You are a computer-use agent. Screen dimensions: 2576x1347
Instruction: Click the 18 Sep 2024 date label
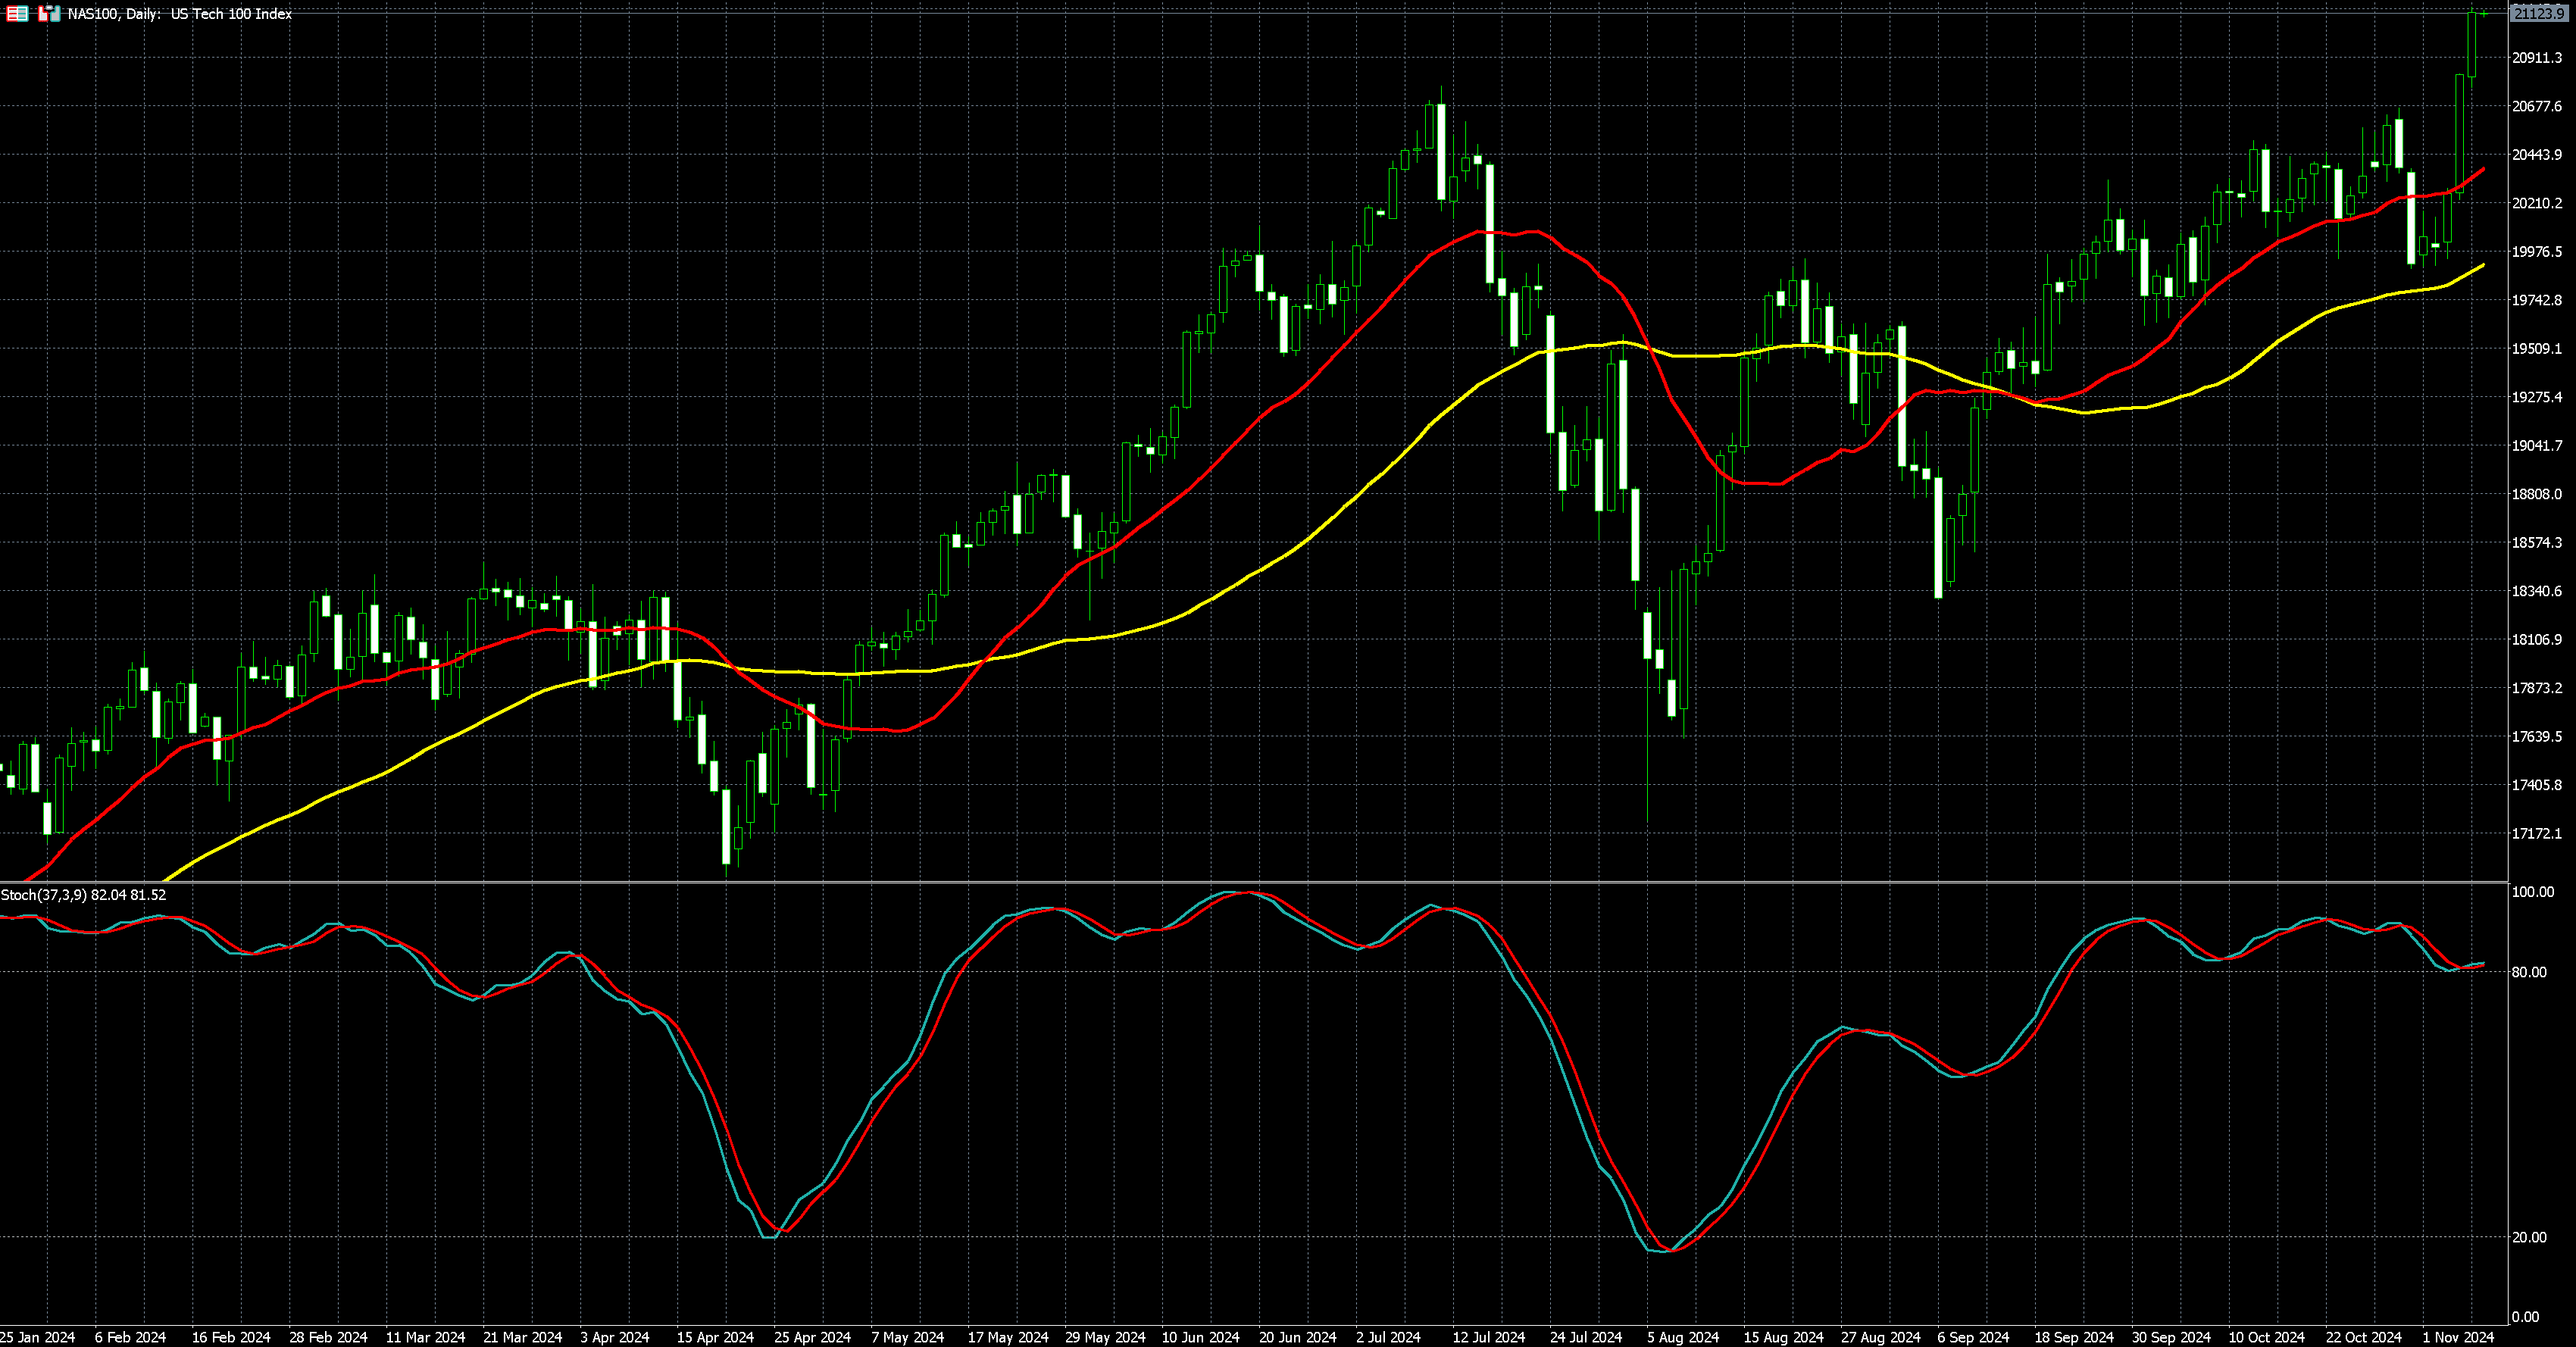pyautogui.click(x=2075, y=1337)
